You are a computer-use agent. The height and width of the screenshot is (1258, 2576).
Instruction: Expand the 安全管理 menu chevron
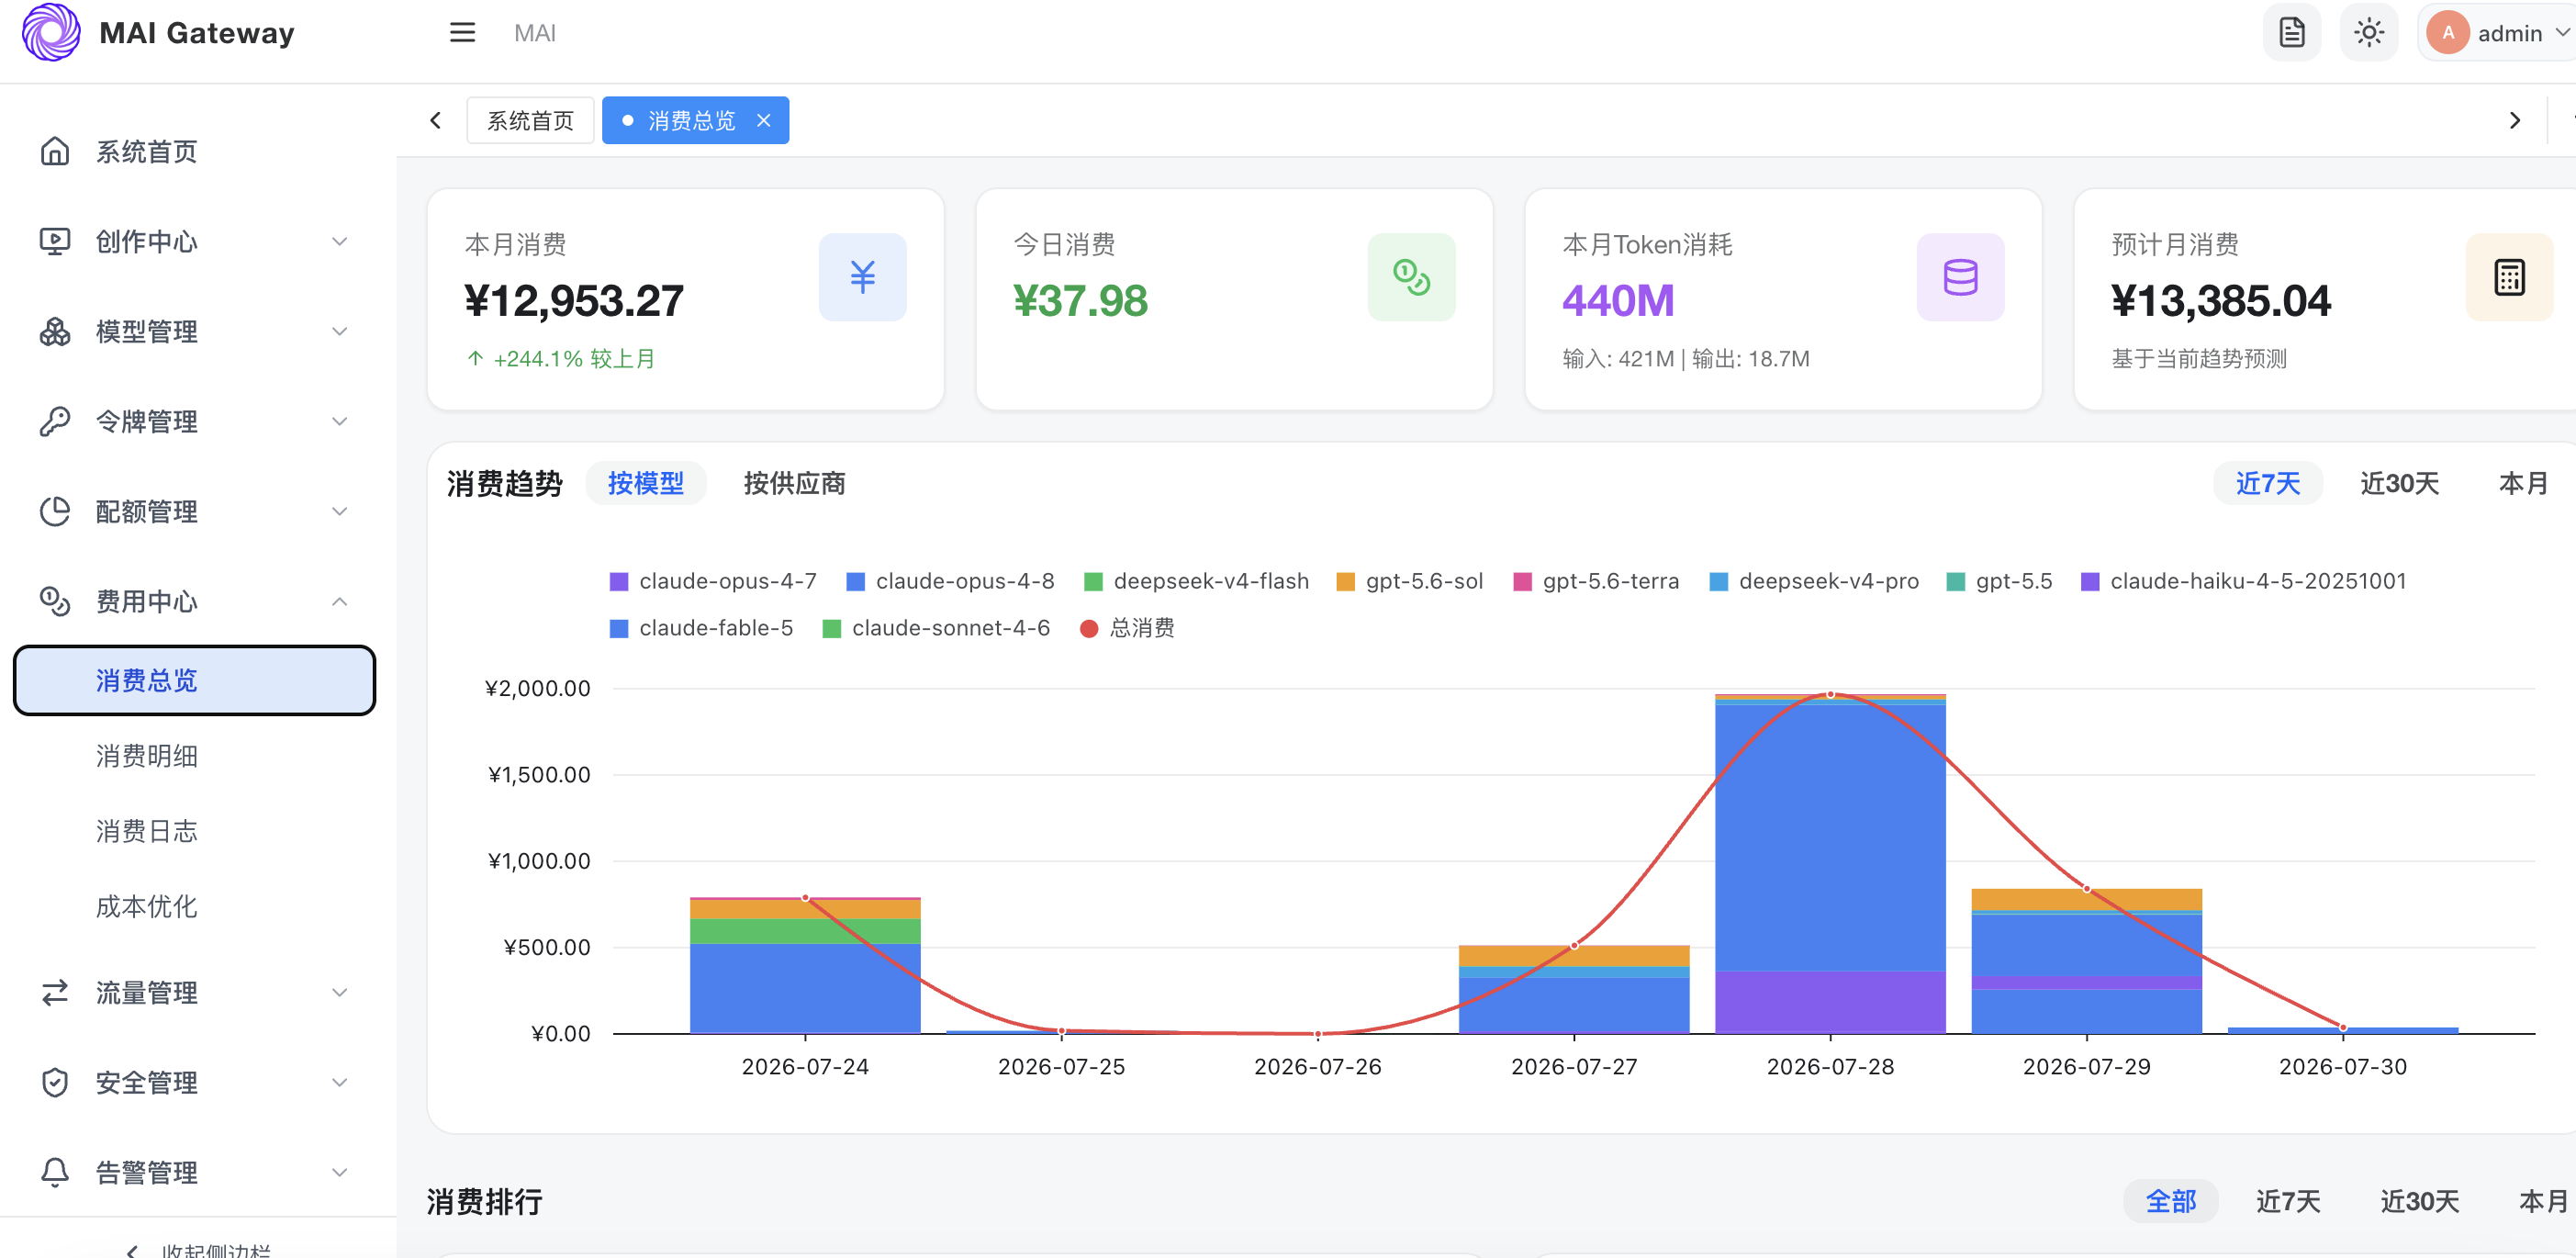[340, 1082]
